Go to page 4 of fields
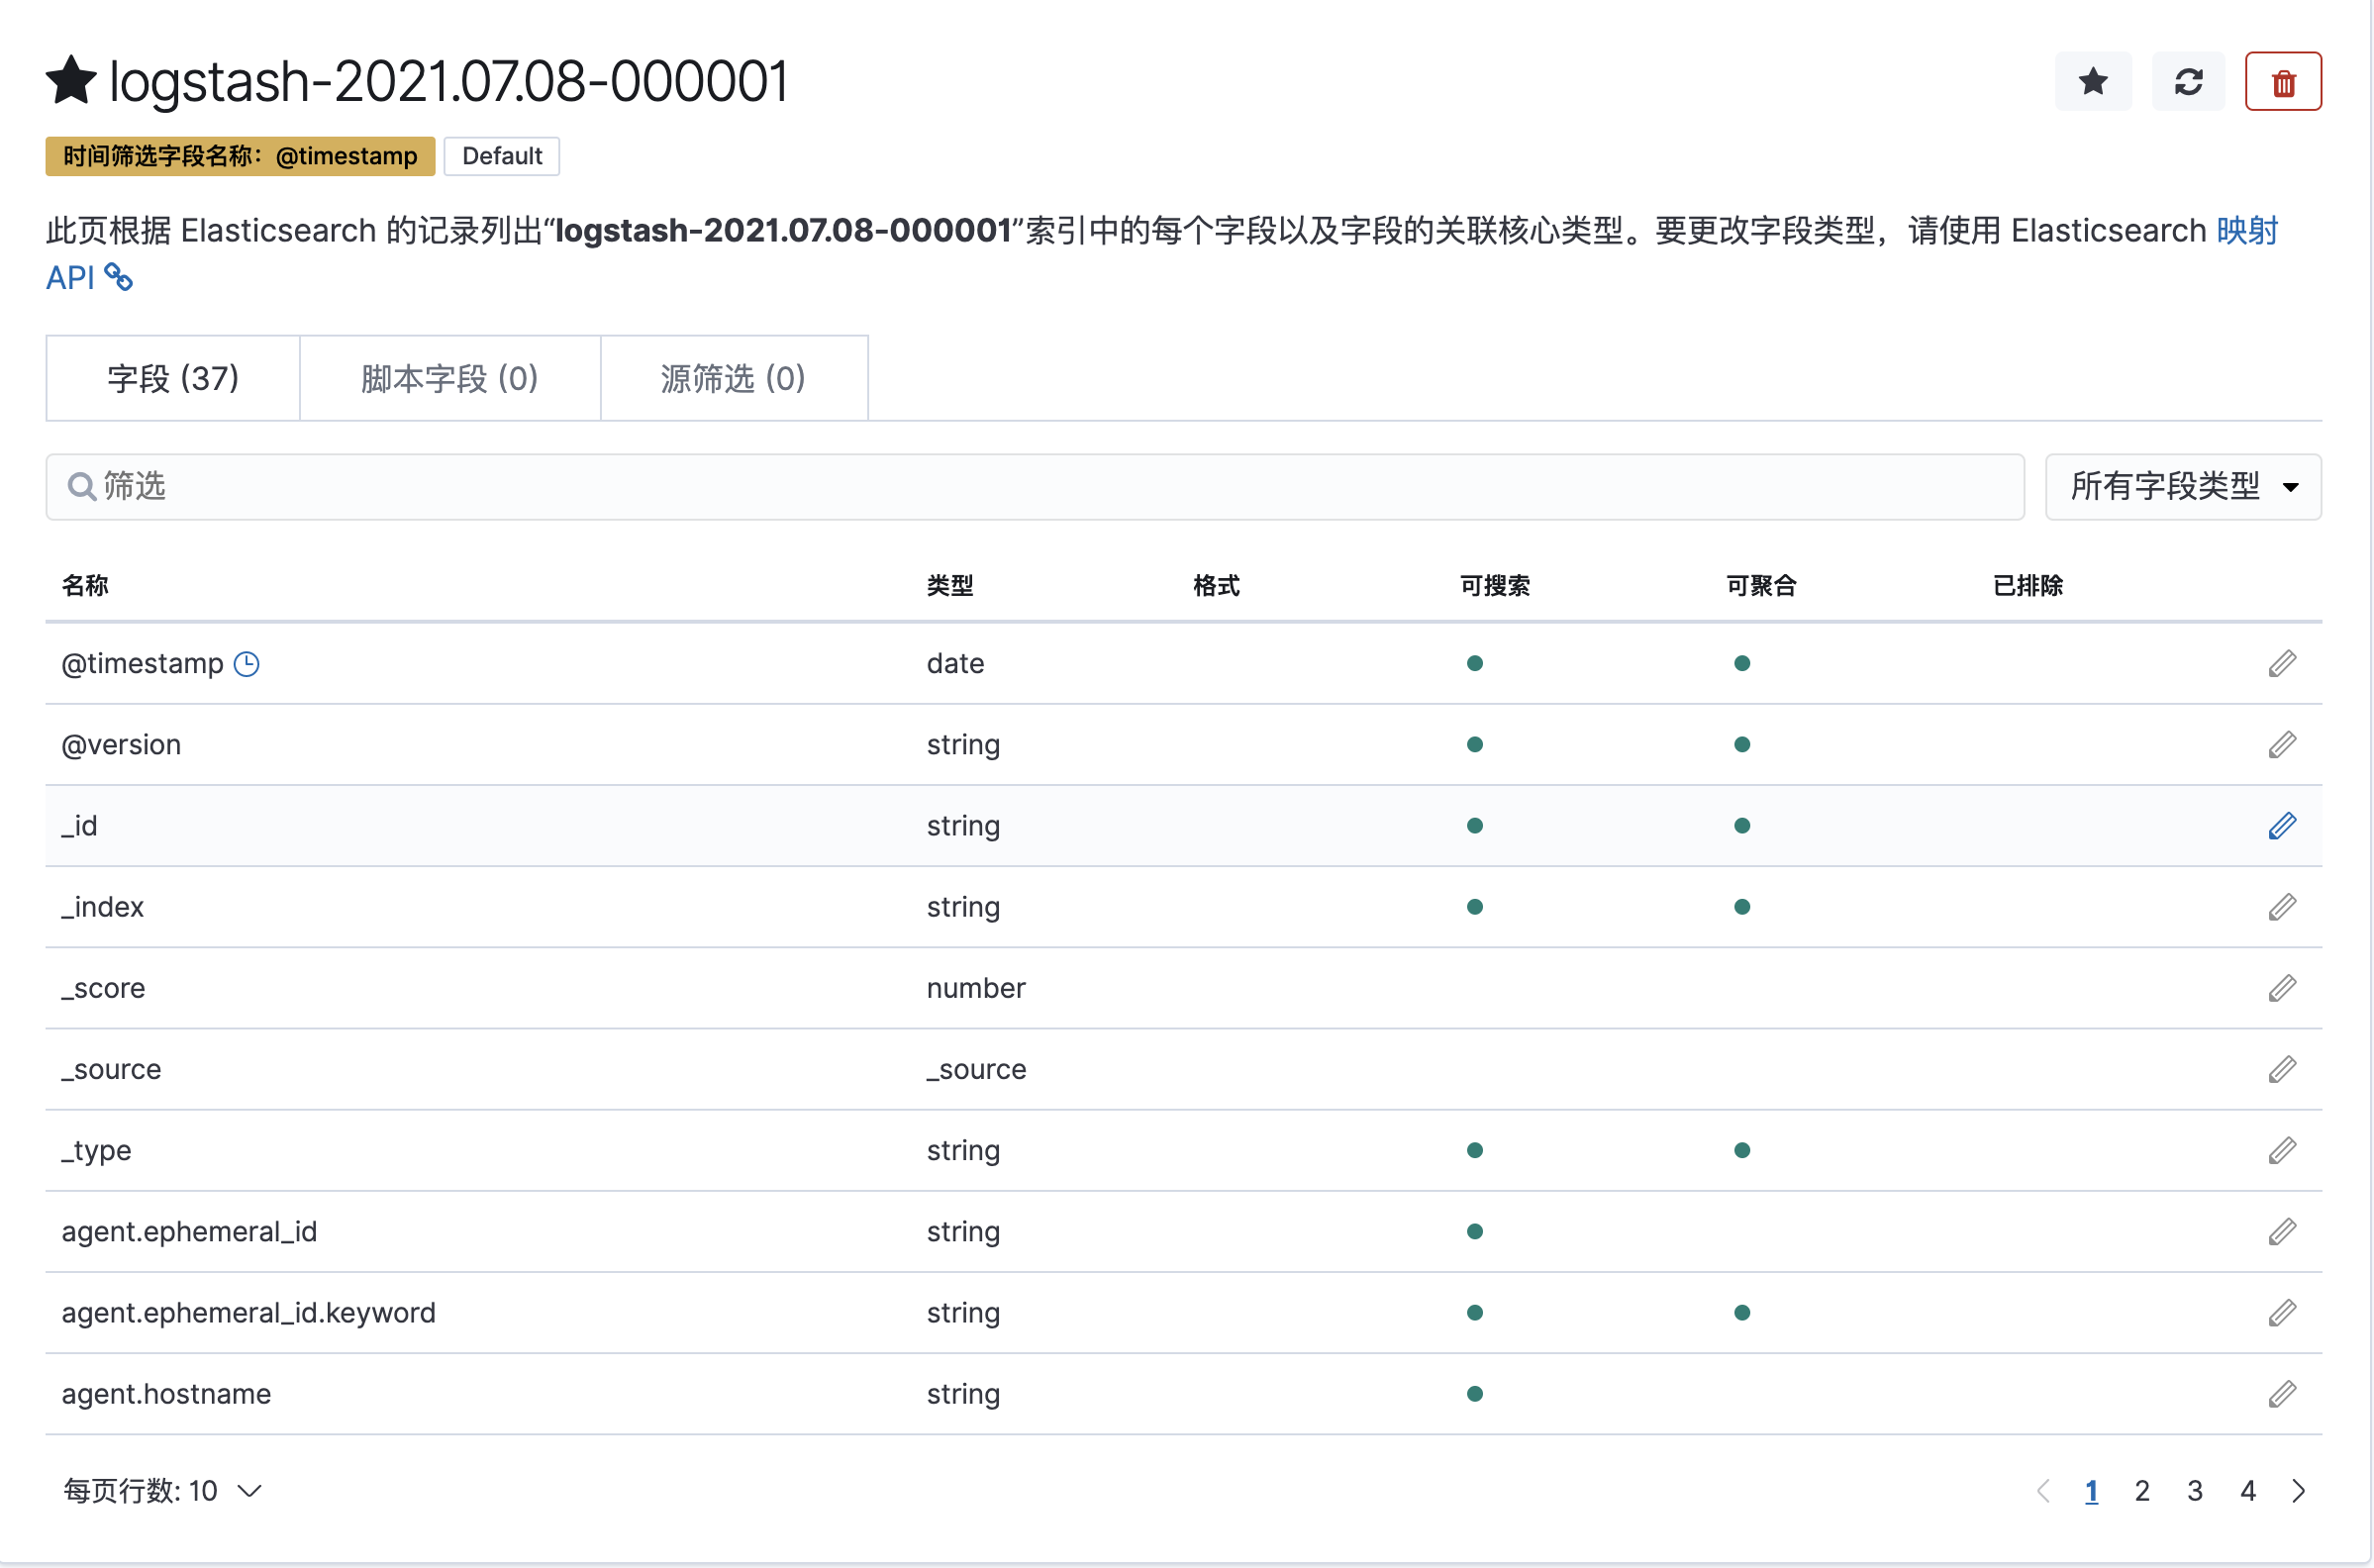 coord(2248,1491)
